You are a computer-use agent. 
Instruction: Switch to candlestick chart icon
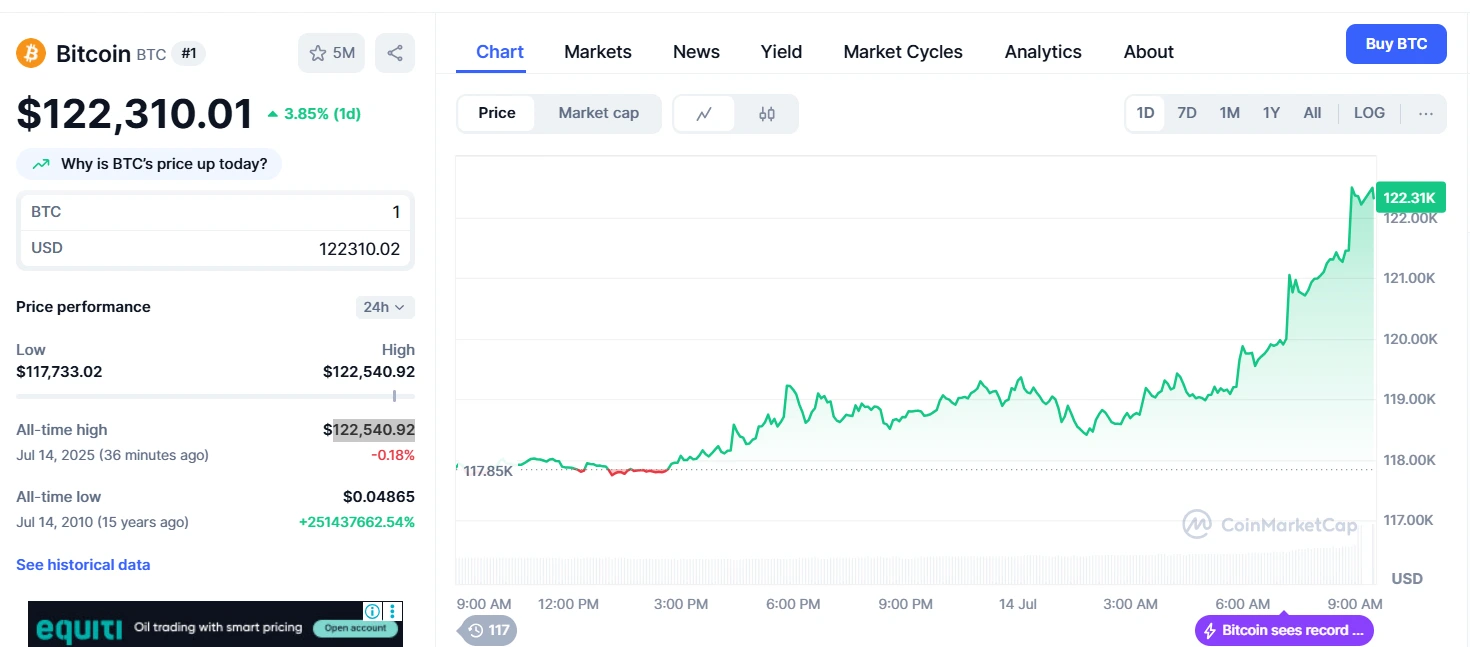click(x=767, y=114)
